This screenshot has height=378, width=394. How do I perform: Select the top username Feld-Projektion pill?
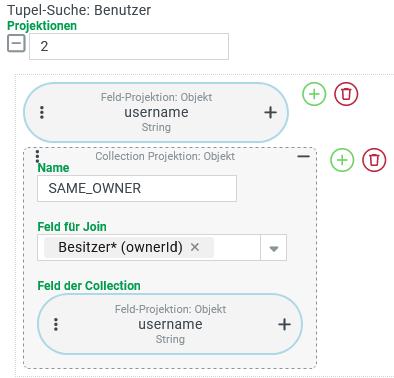point(156,113)
